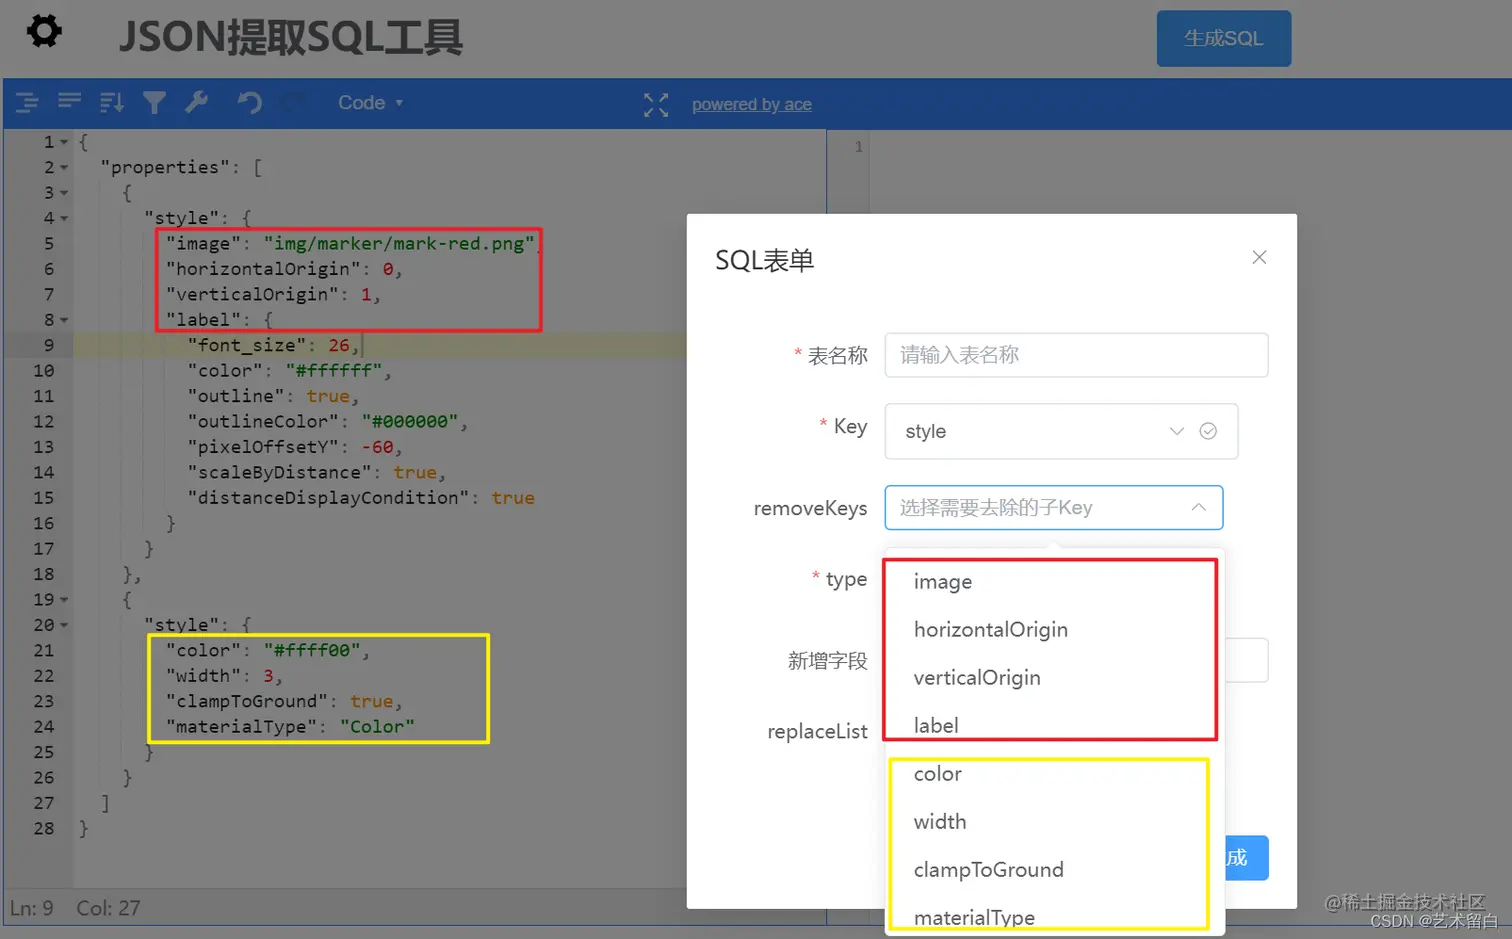This screenshot has width=1512, height=939.
Task: Open the powered by ace link
Action: [x=752, y=105]
